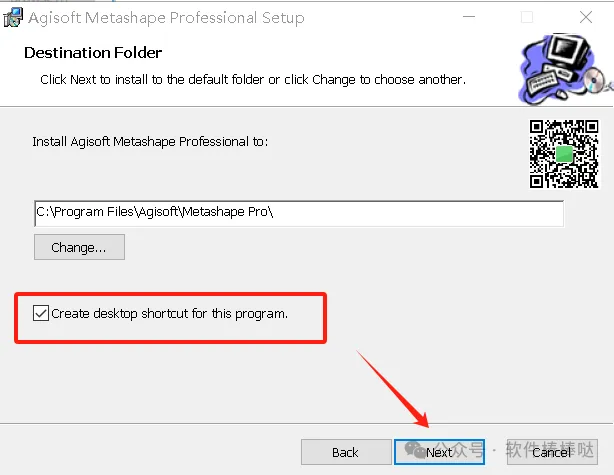Screen dimensions: 614x475
Task: Open folder chooser with Change... button
Action: click(79, 247)
